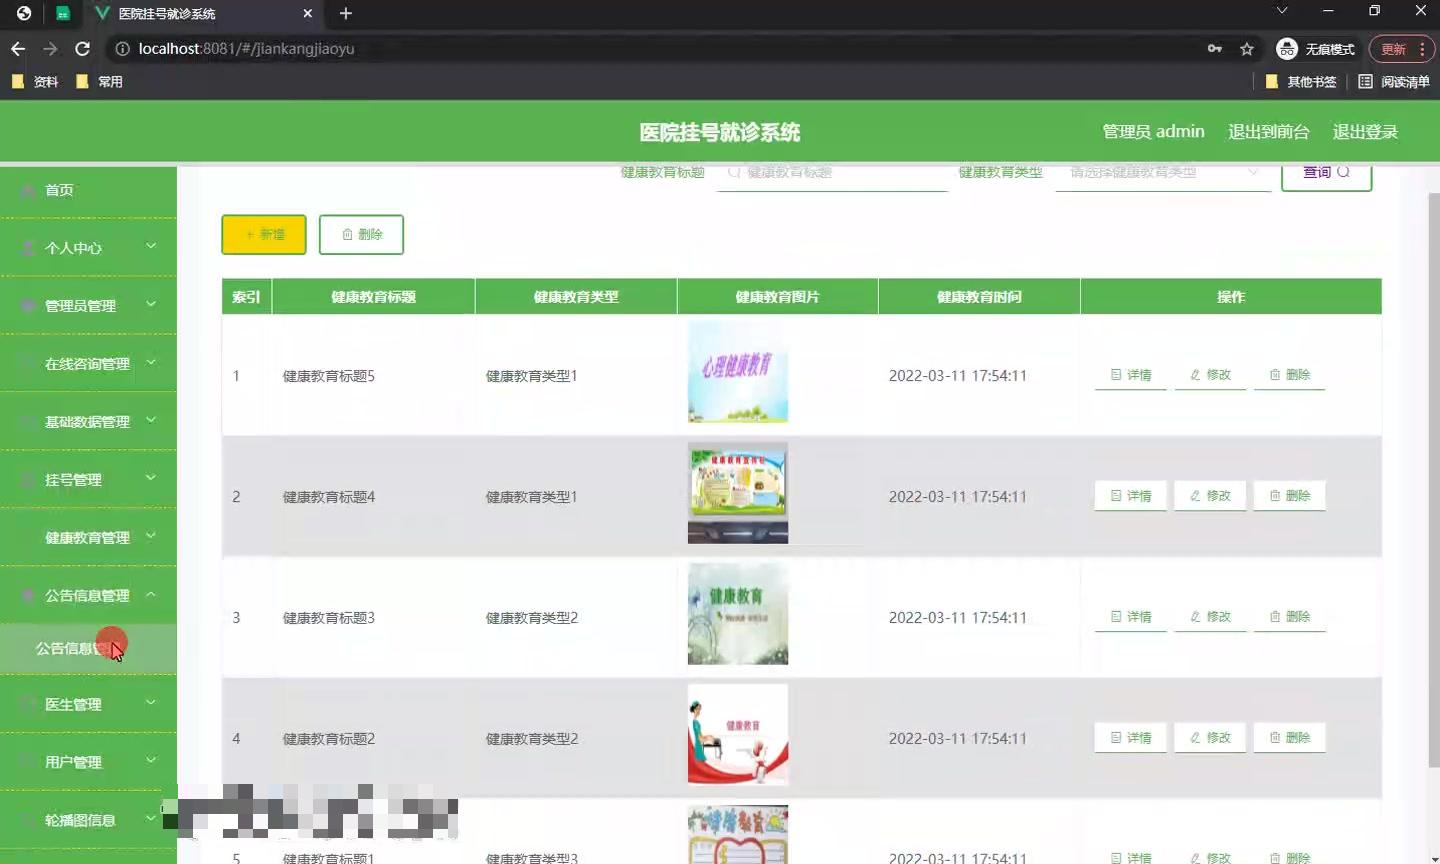Click the search icon in 健康教育标题 field
Screen dimensions: 1440x864
[x=731, y=172]
